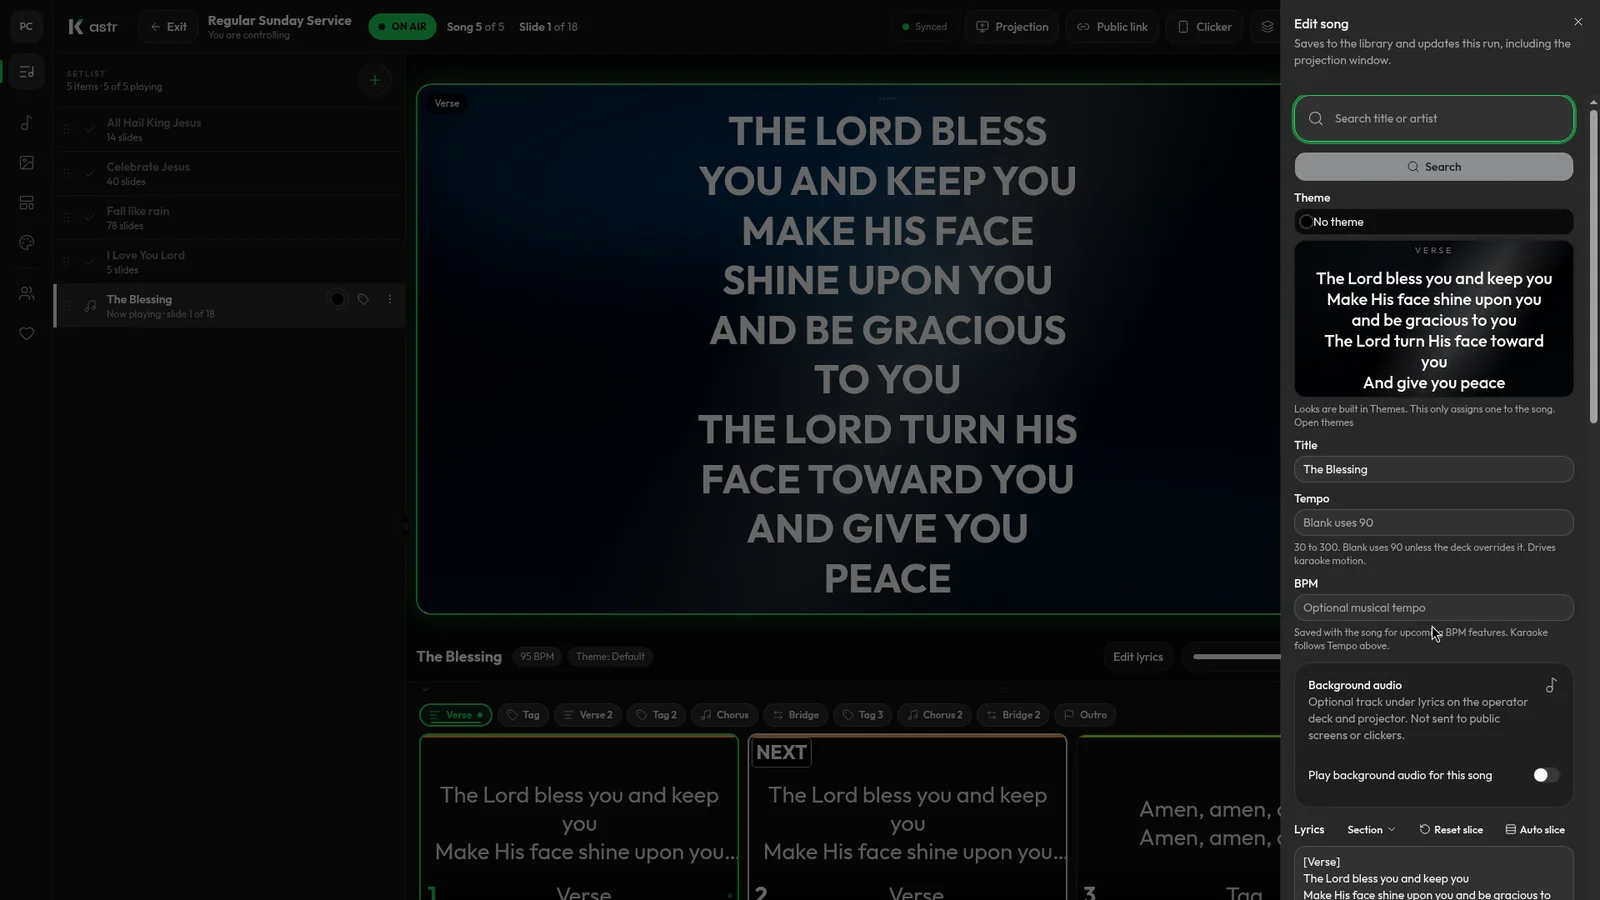
Task: Jump to the Bridge section chip
Action: pyautogui.click(x=795, y=715)
